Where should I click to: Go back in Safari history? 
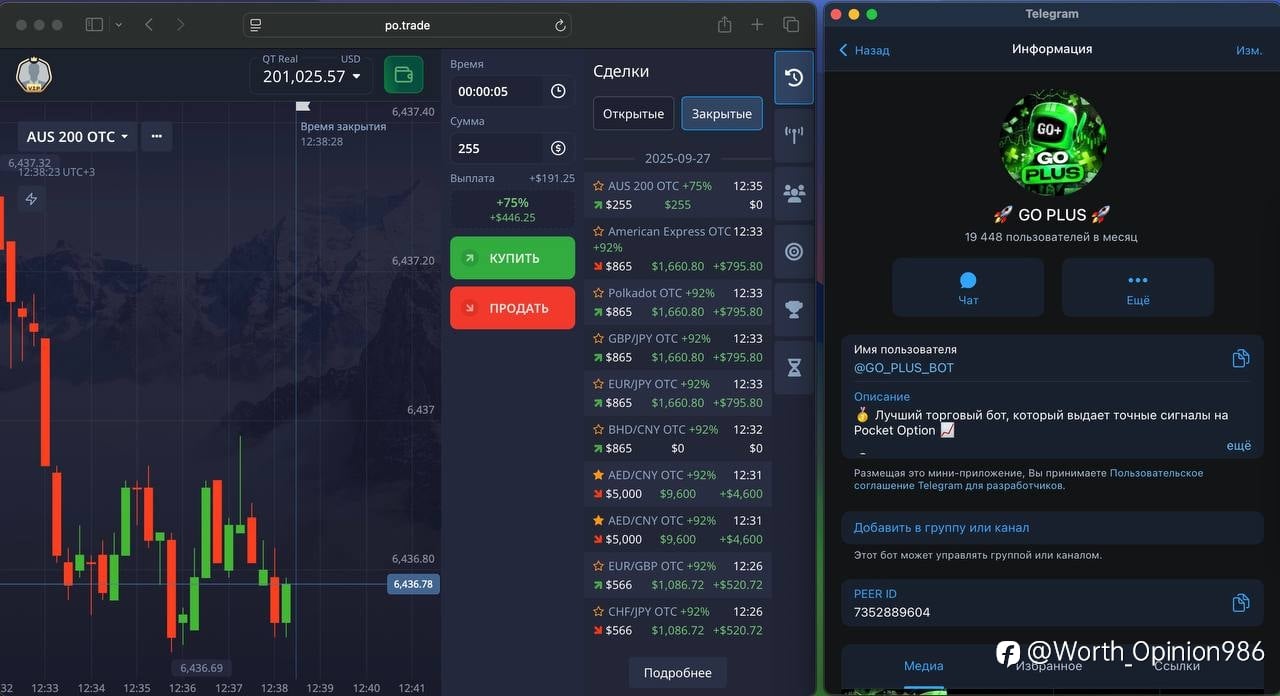tap(149, 25)
